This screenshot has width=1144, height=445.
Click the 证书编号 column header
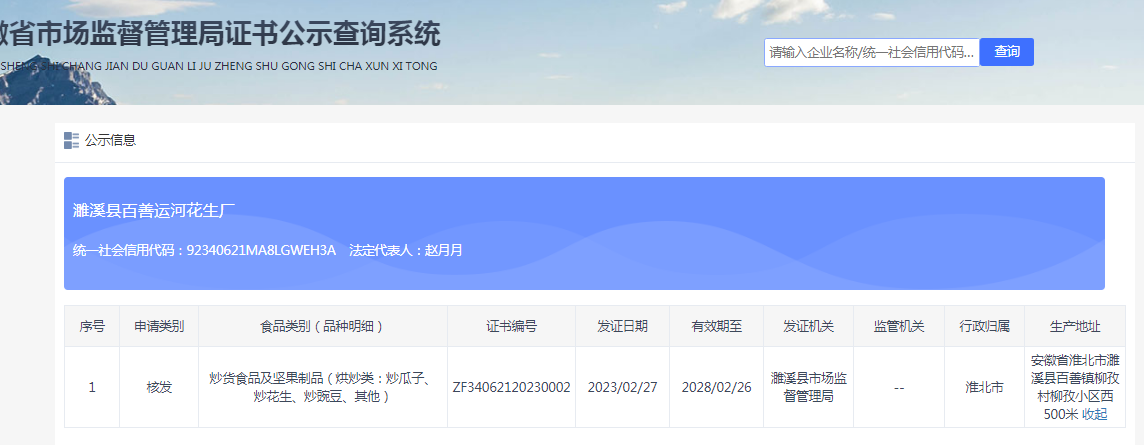511,326
